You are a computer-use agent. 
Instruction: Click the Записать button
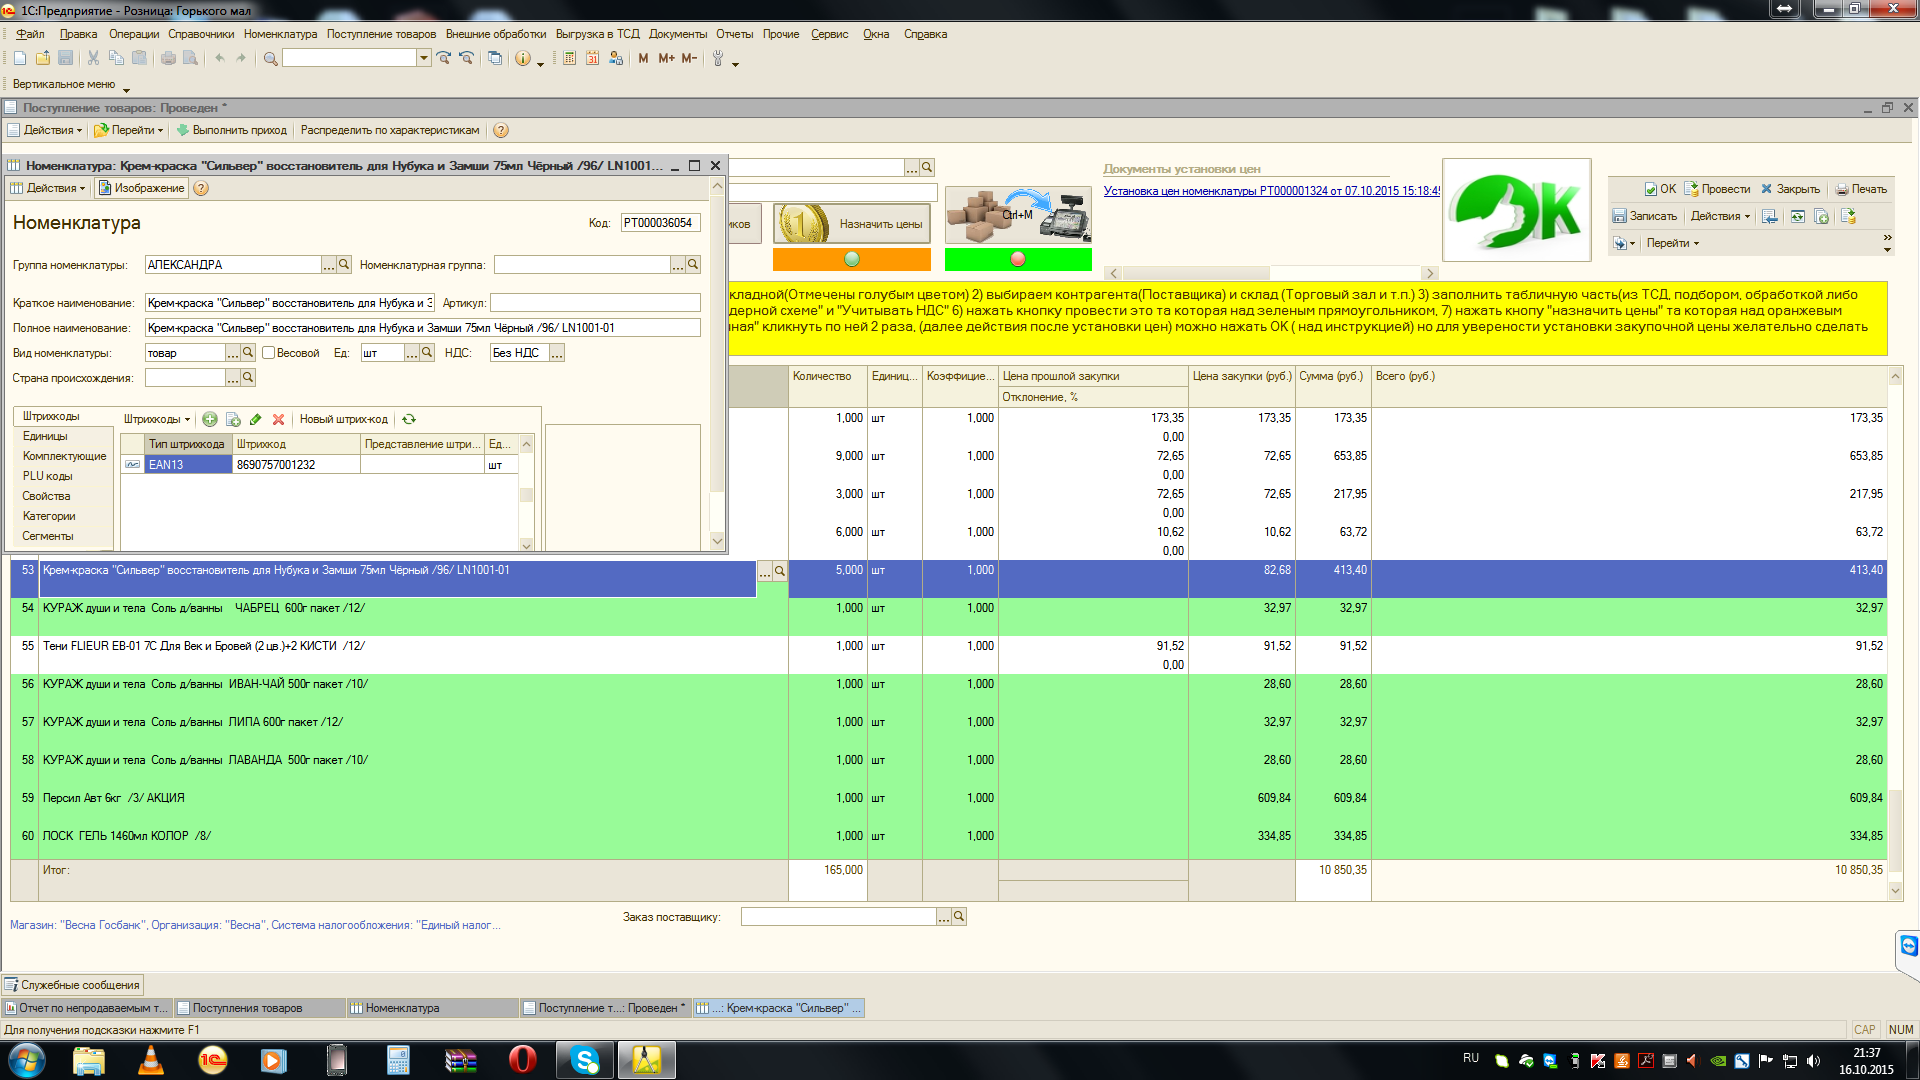[x=1644, y=216]
